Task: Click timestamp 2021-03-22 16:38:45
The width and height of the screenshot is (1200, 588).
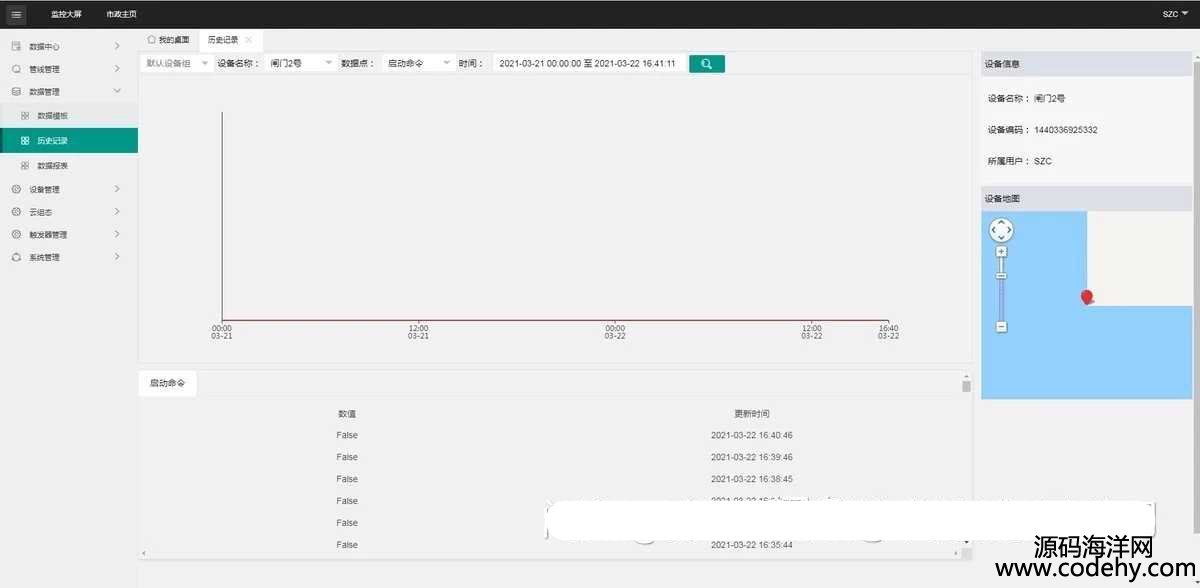Action: coord(752,479)
